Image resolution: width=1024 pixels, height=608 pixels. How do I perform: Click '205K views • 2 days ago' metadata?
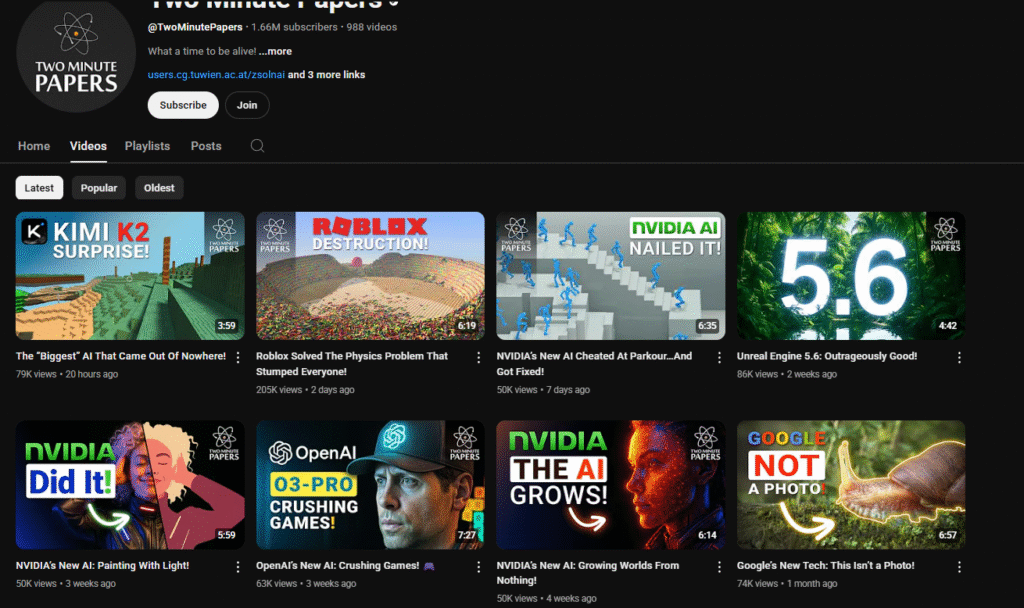305,390
